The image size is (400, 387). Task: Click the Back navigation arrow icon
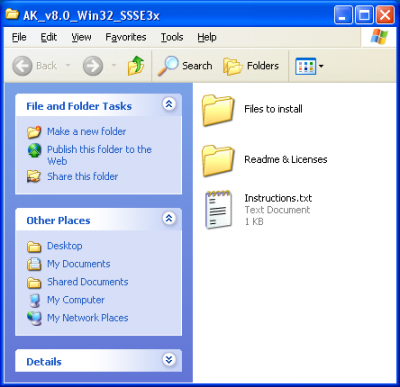(x=22, y=66)
